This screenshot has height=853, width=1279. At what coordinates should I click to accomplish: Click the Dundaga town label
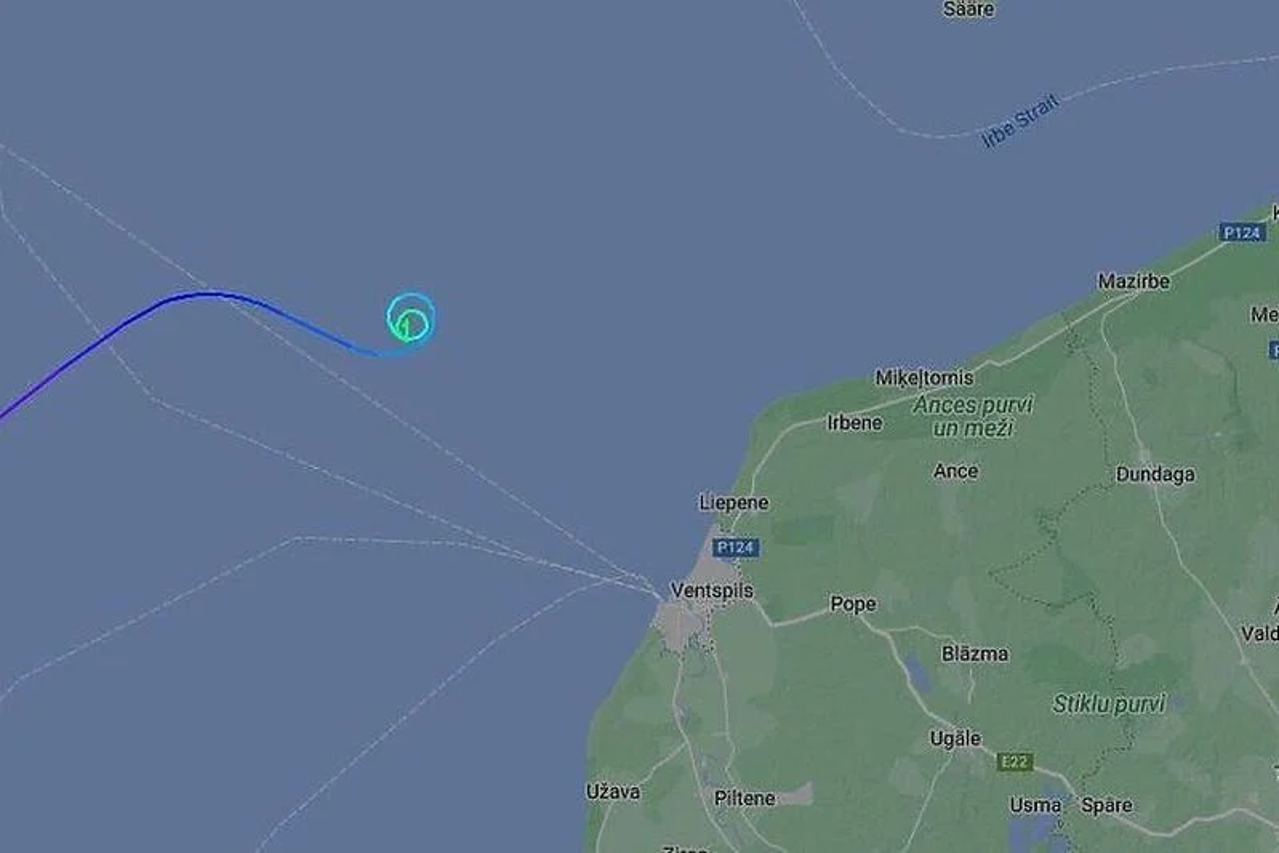[1155, 474]
